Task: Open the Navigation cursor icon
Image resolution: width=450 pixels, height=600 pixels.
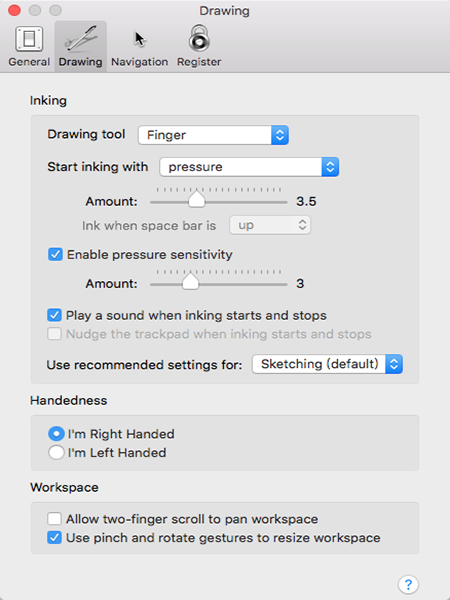Action: coord(140,39)
